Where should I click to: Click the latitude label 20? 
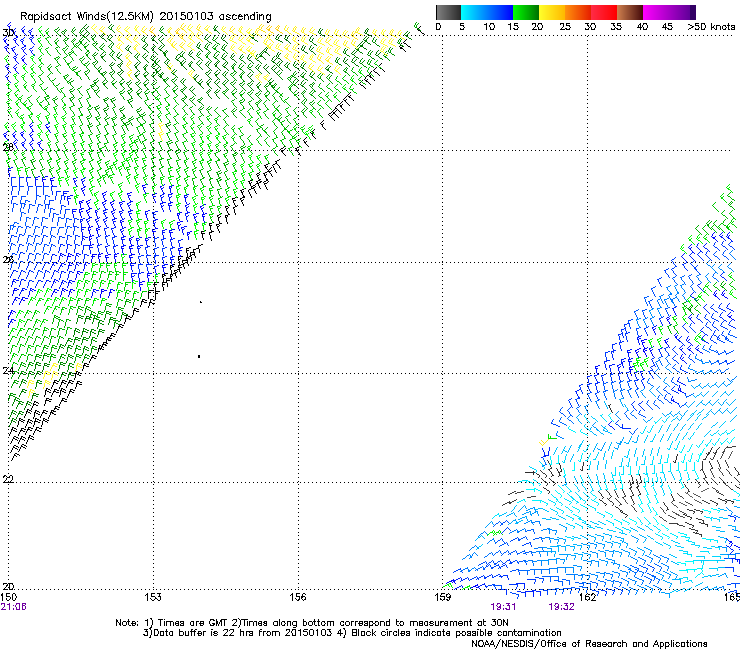(x=8, y=586)
